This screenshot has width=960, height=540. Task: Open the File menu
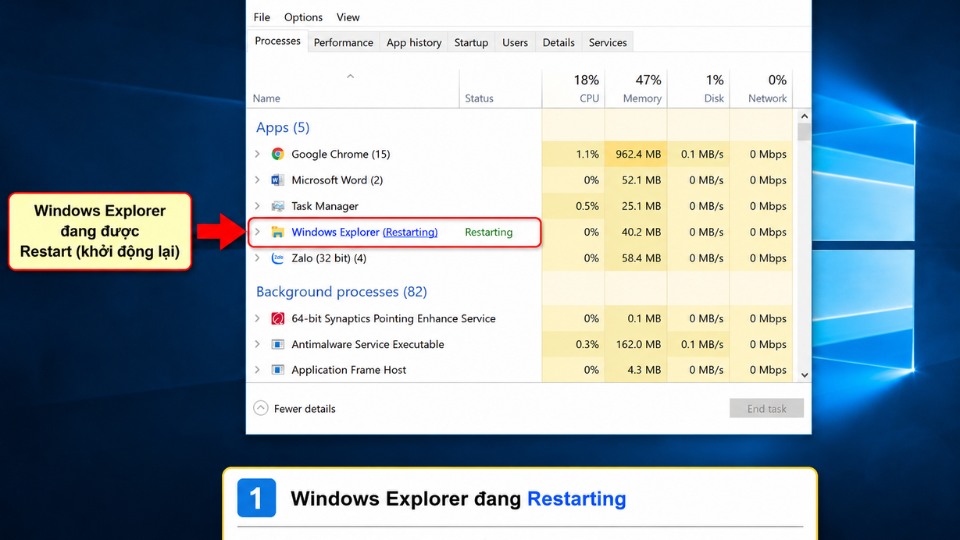(x=261, y=17)
